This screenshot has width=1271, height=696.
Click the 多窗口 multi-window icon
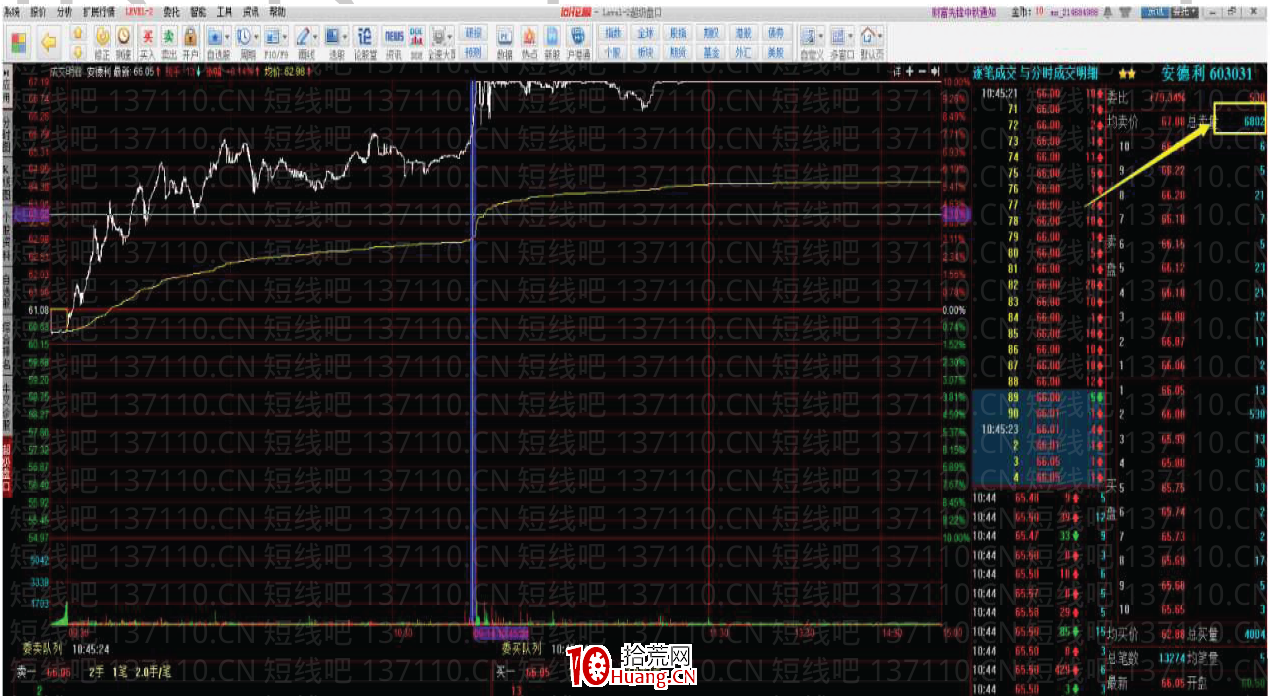[837, 36]
